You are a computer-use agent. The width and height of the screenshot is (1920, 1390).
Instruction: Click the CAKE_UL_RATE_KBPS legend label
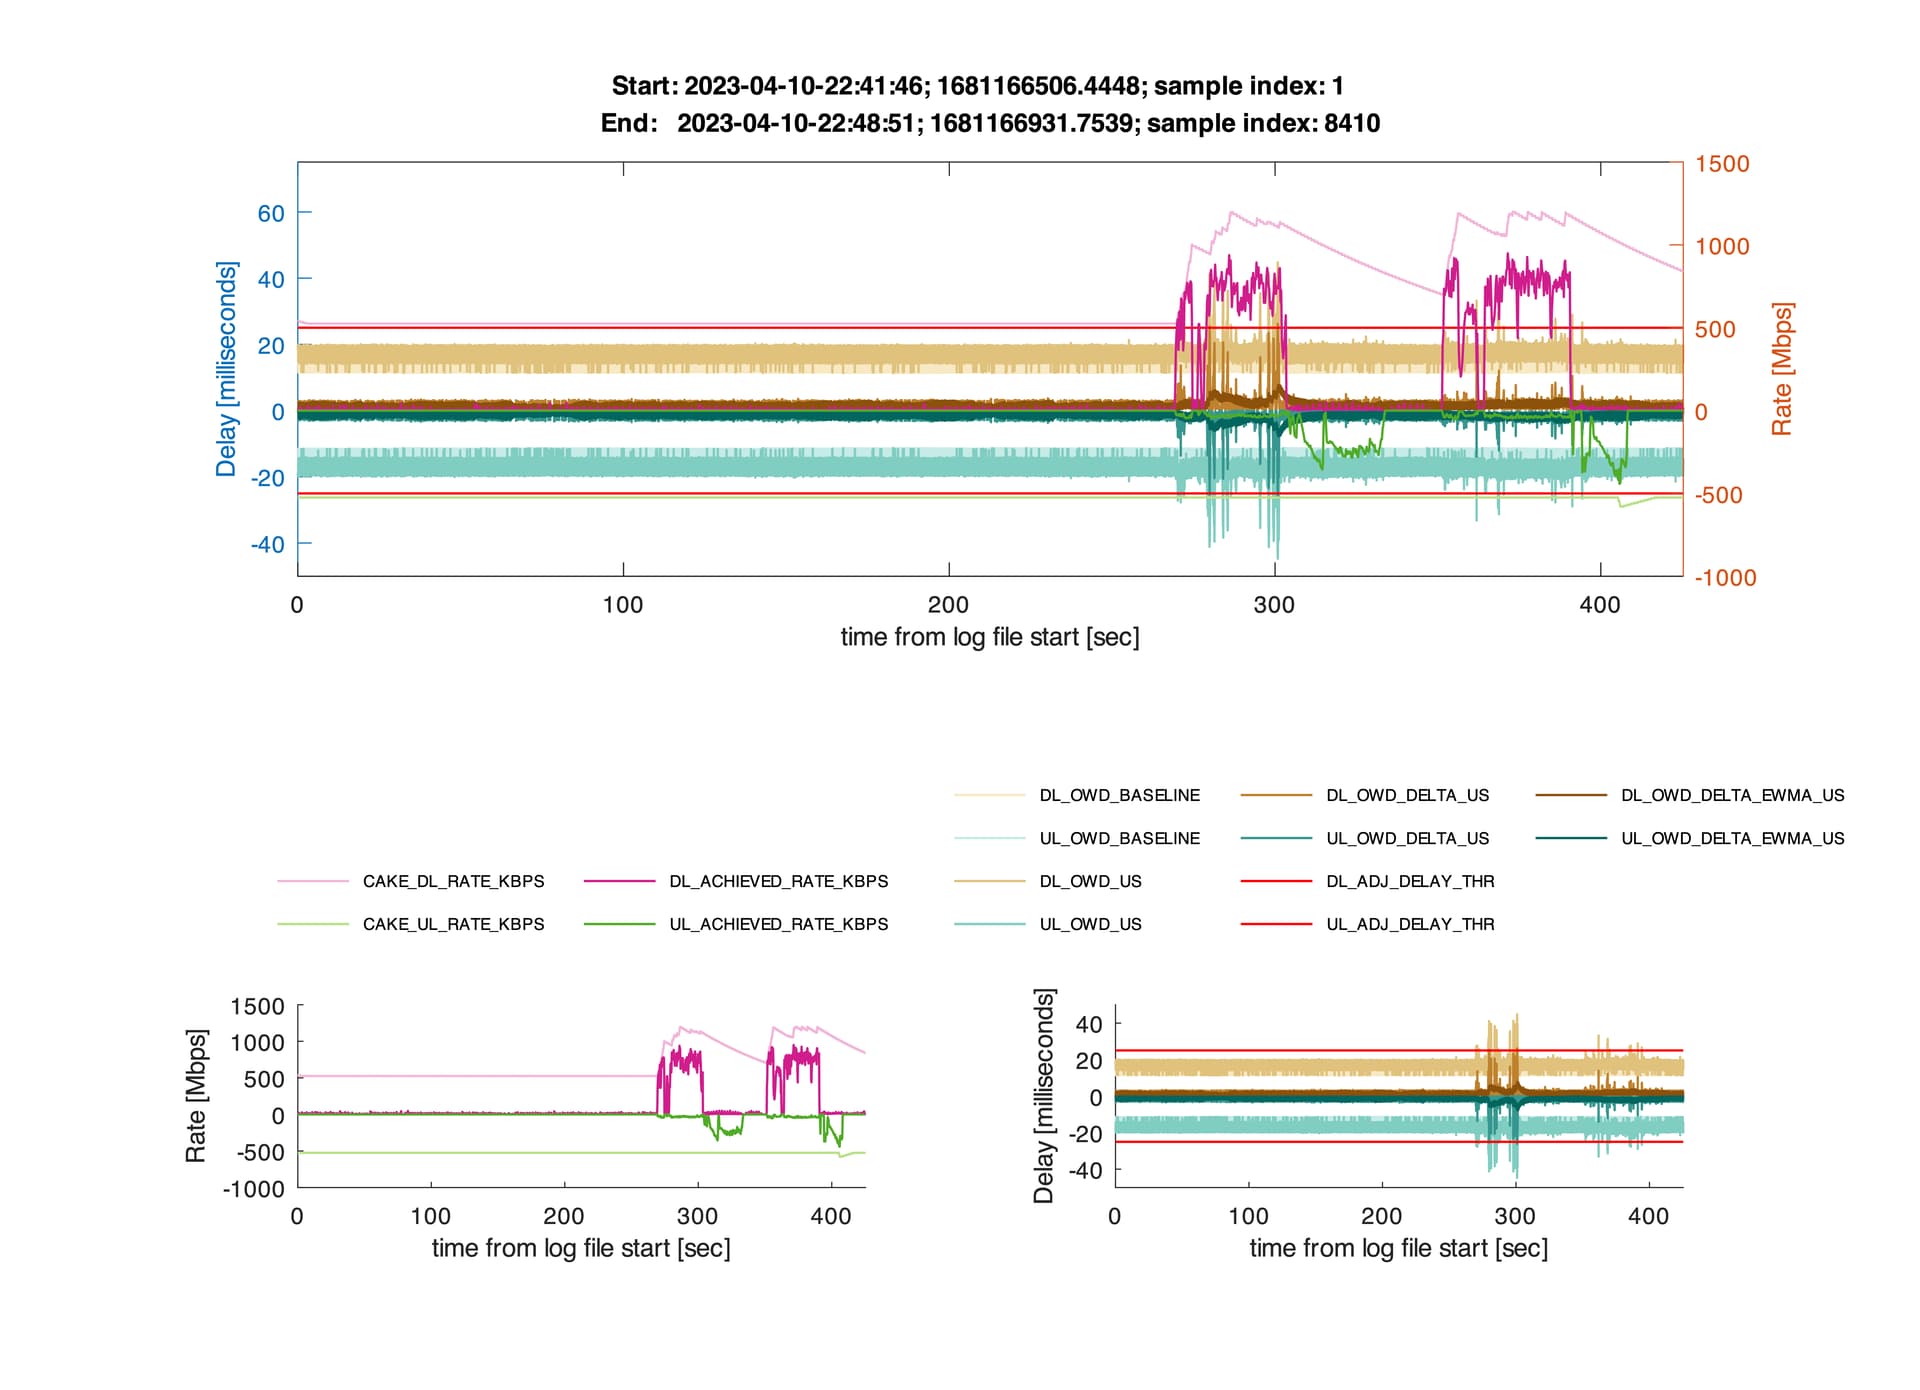coord(453,924)
